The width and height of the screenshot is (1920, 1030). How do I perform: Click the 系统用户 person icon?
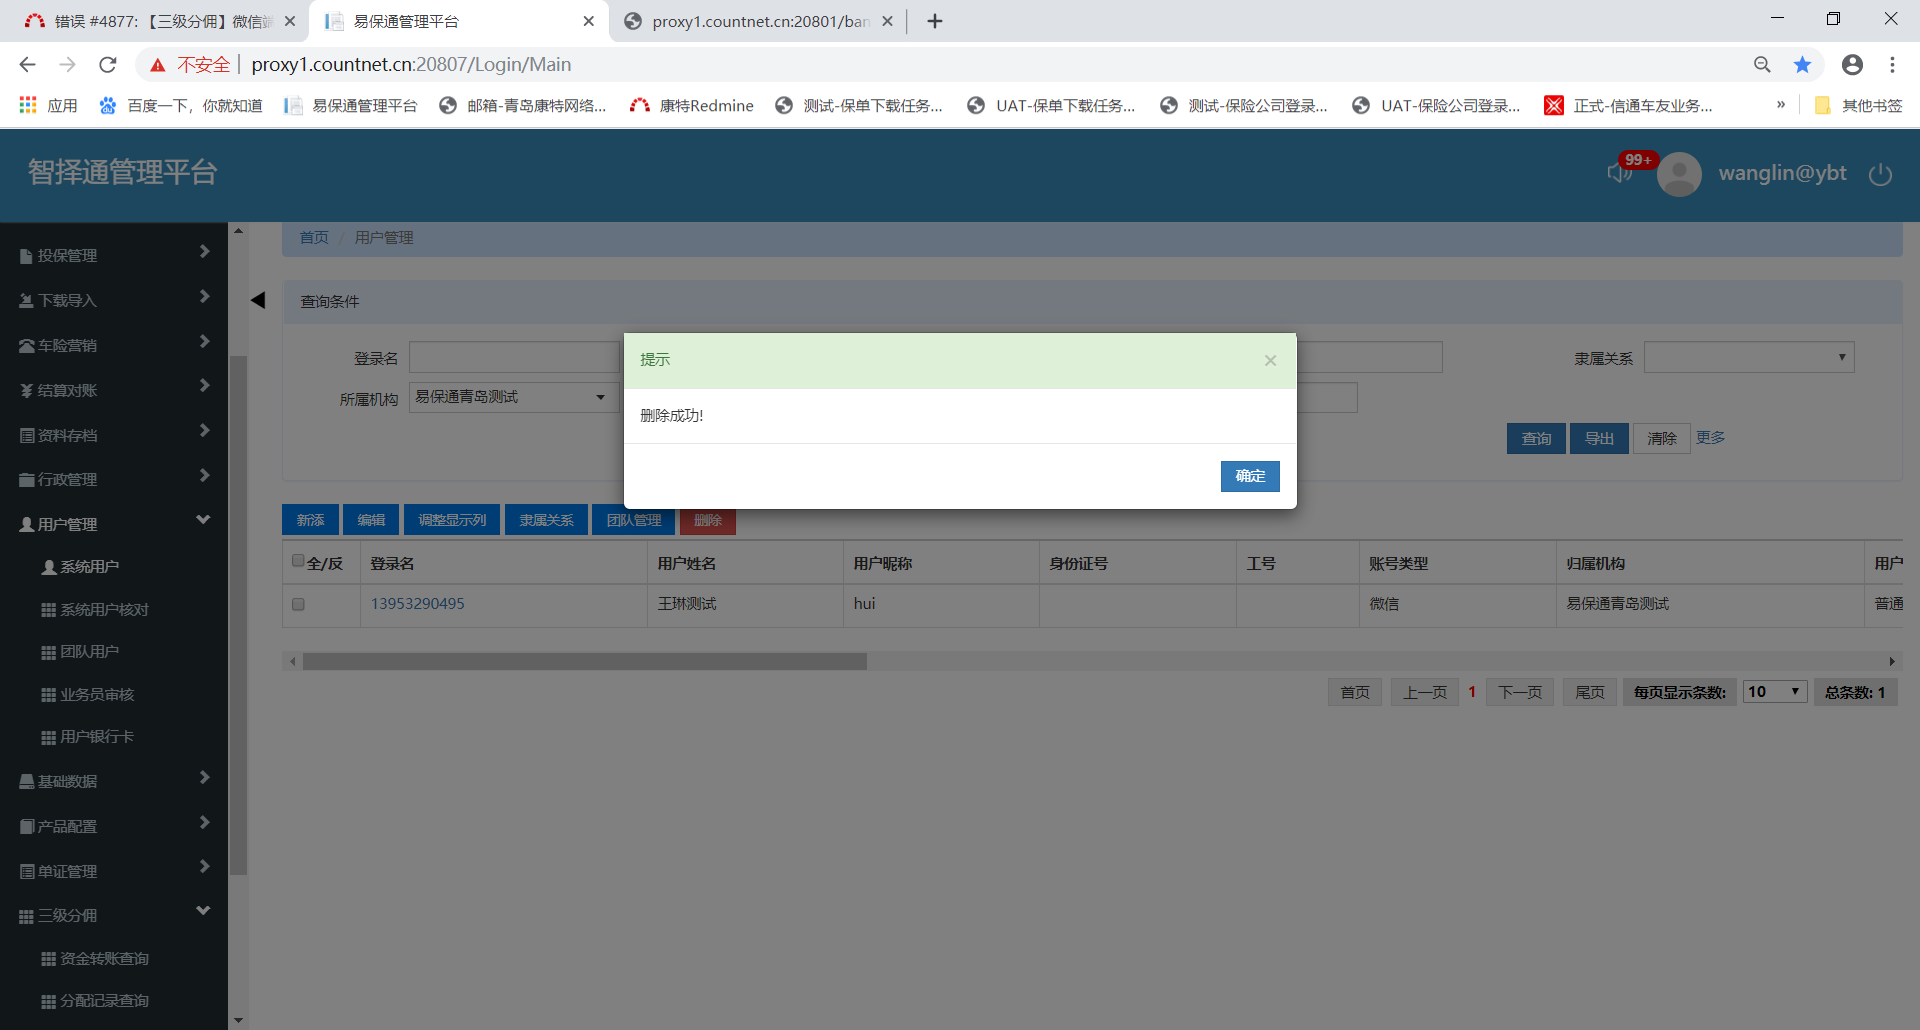click(x=48, y=567)
